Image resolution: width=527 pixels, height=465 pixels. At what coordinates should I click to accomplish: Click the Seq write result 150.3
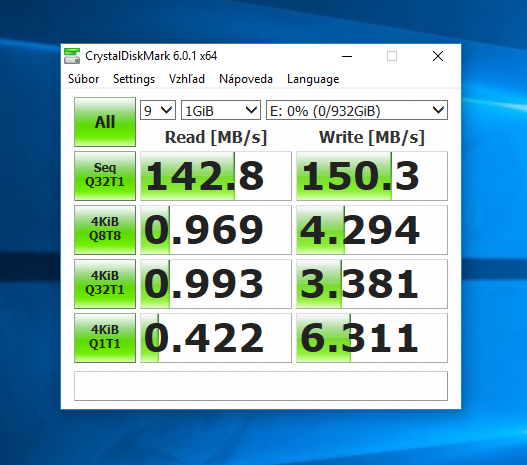click(372, 176)
